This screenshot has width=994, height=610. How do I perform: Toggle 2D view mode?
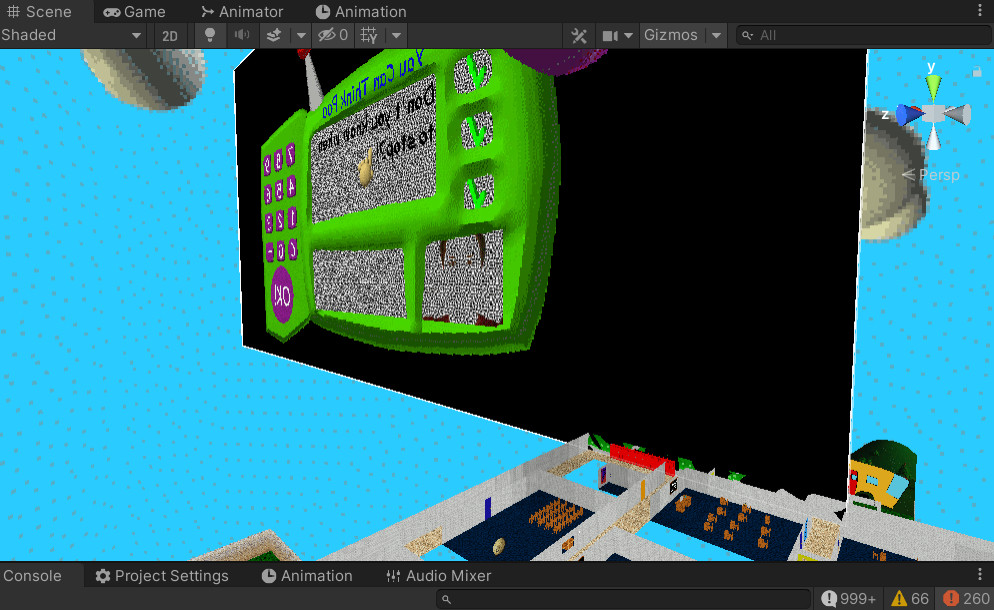[170, 36]
